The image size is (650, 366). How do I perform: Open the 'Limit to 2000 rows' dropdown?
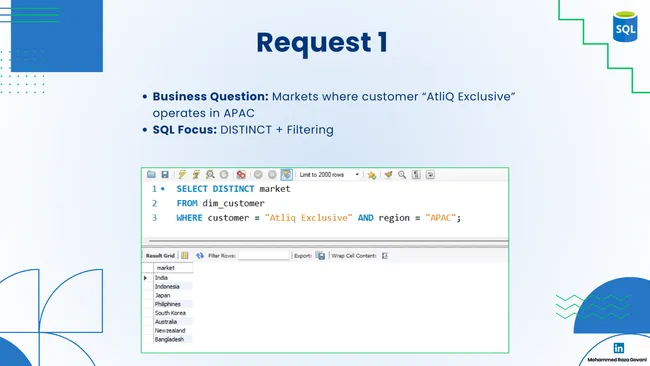coord(329,175)
